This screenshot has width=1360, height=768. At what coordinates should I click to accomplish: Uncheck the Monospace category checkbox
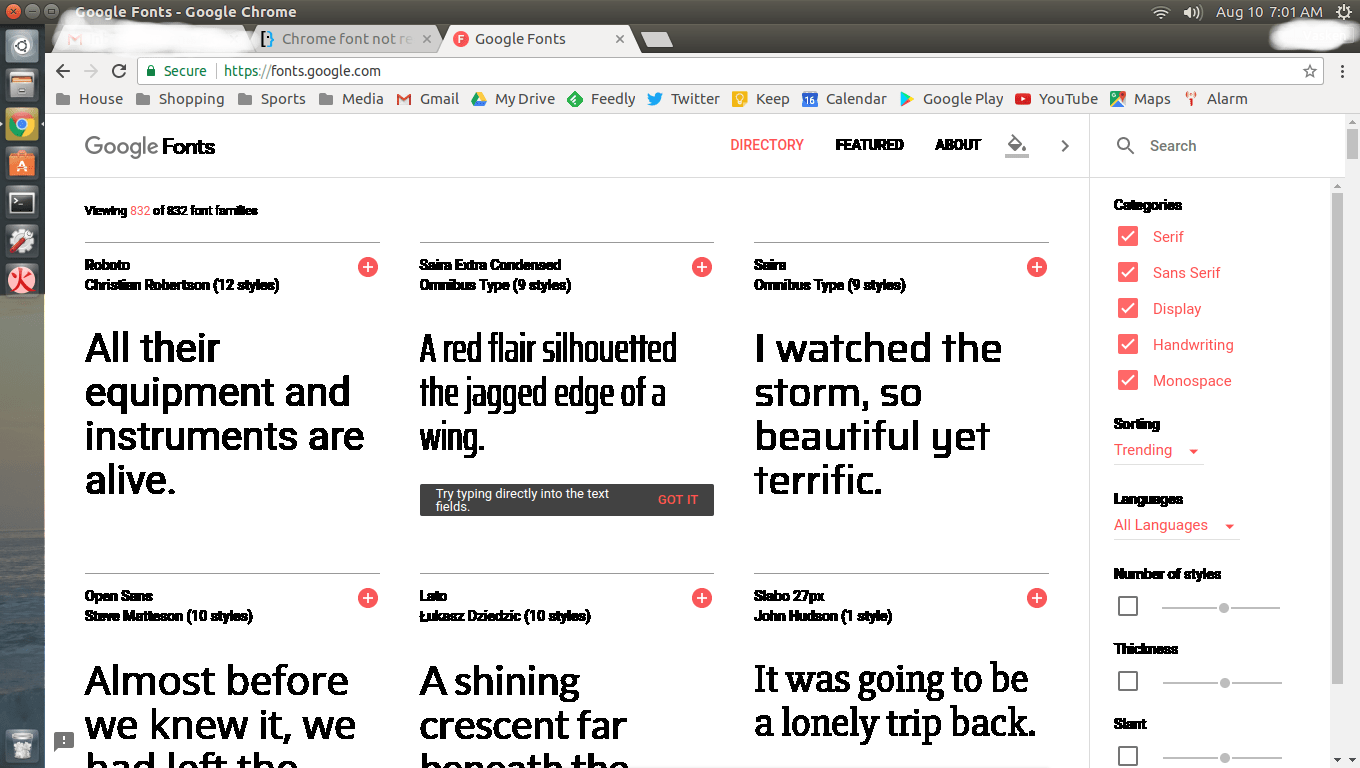(x=1128, y=381)
